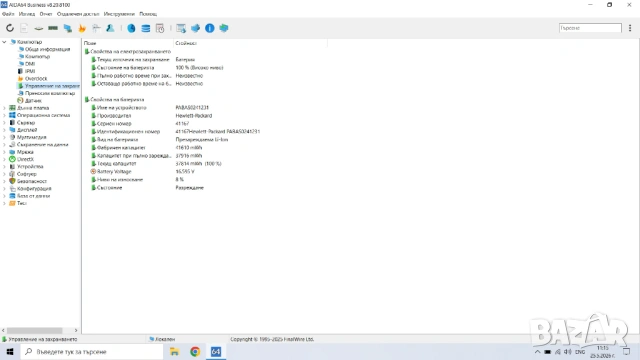Open the Файл menu

[8, 14]
